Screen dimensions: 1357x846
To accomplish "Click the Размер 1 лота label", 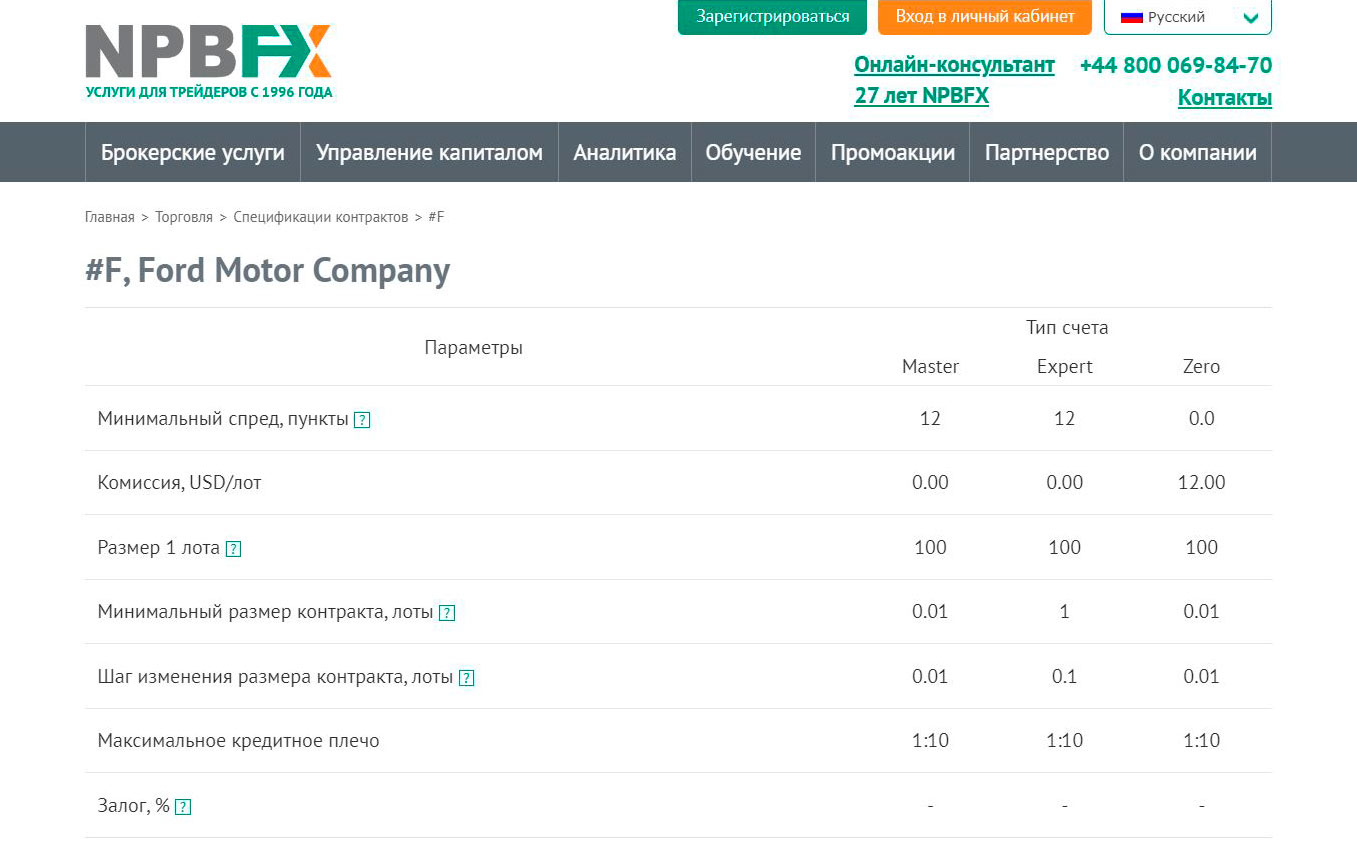I will point(158,548).
